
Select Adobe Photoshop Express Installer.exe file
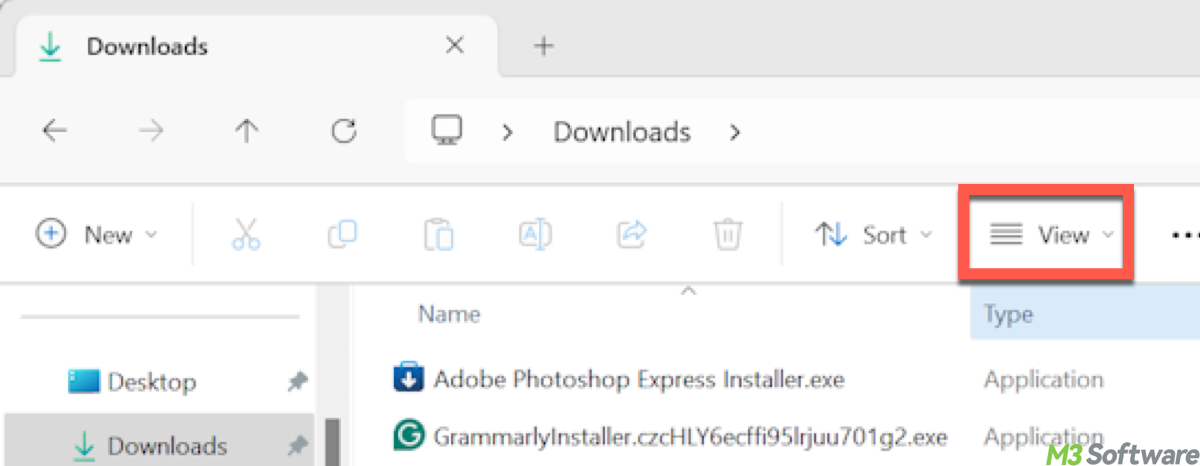639,380
